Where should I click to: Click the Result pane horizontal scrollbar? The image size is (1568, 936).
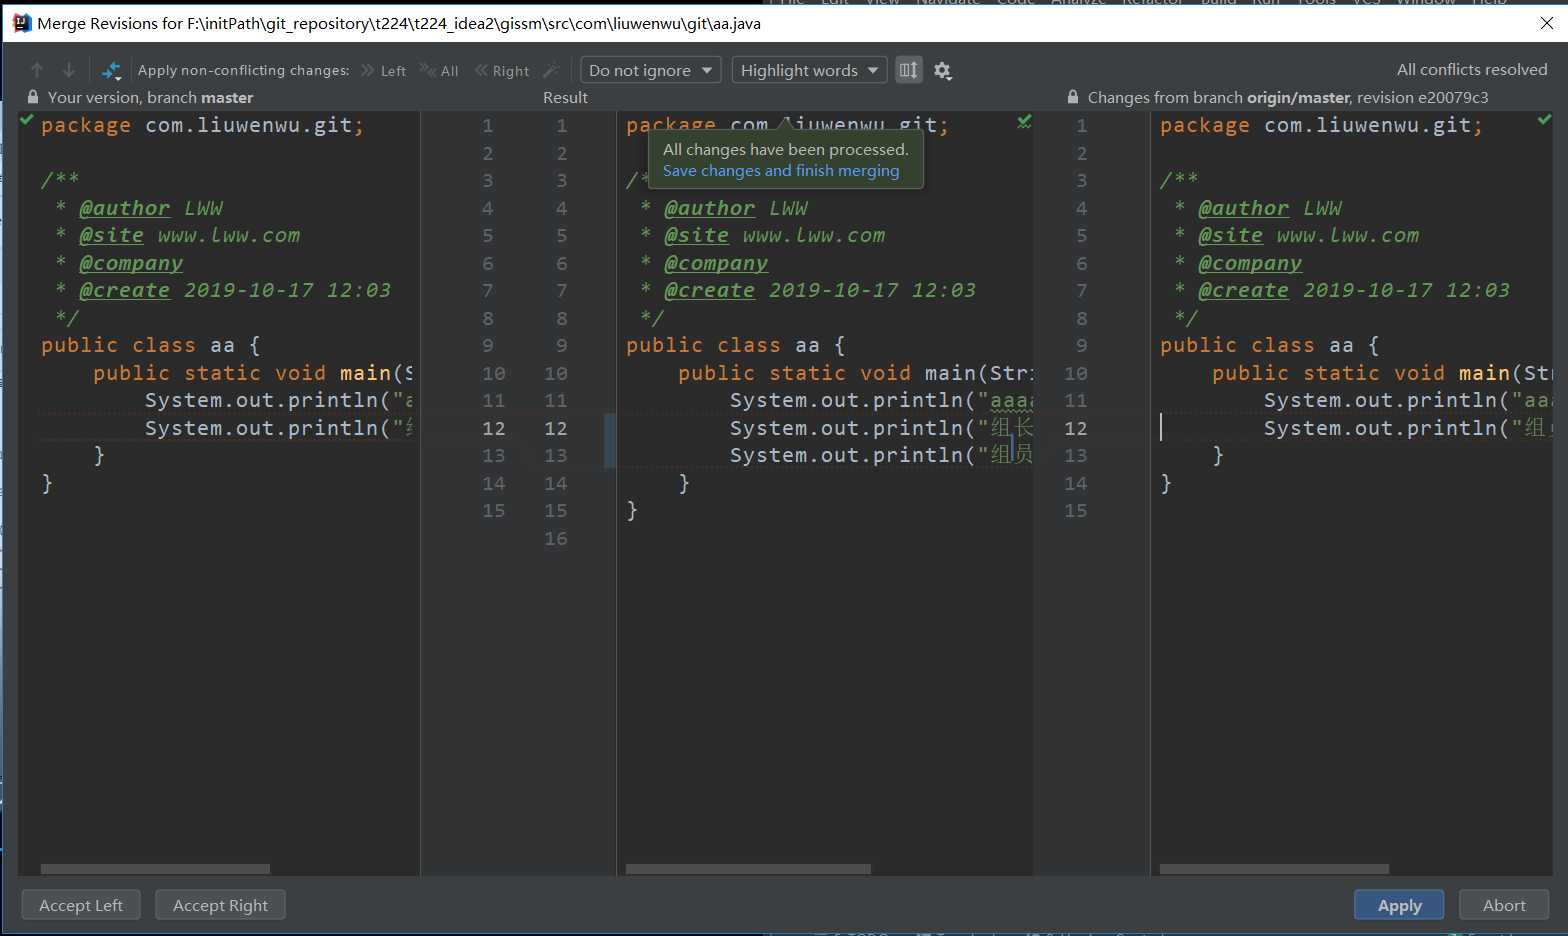[x=748, y=869]
